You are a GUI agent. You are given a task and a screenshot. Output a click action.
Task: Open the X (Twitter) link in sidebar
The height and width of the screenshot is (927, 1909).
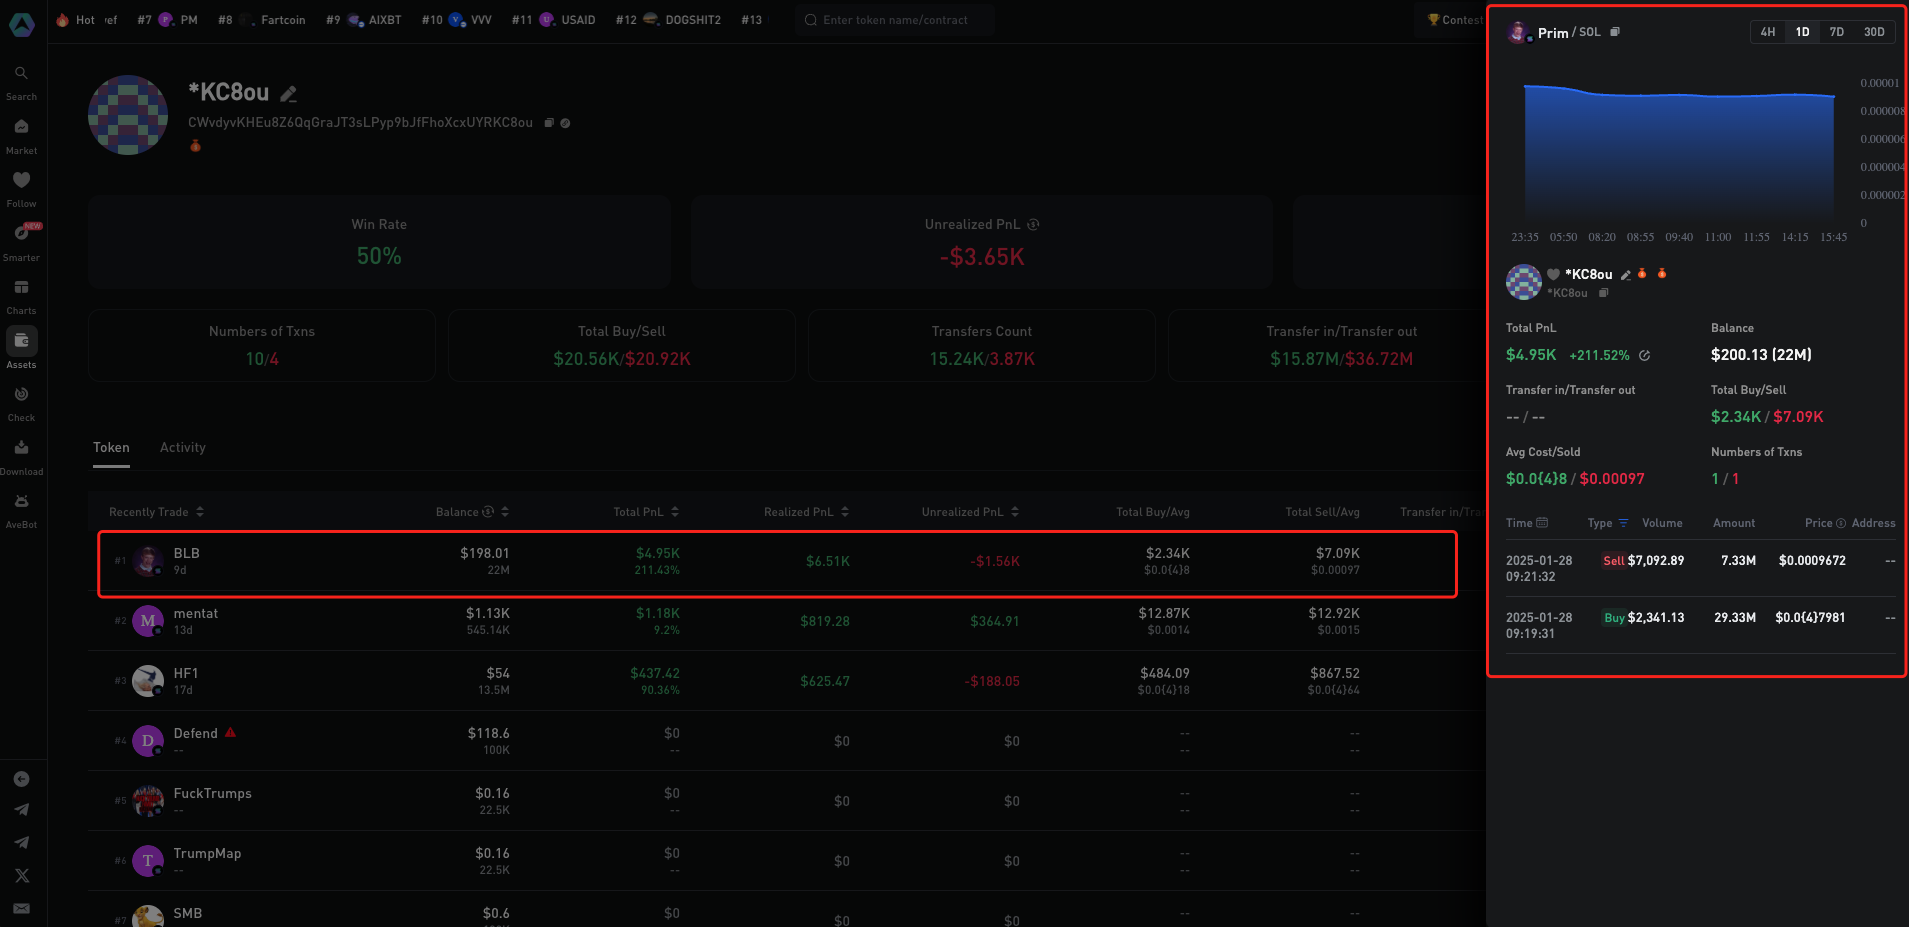22,875
